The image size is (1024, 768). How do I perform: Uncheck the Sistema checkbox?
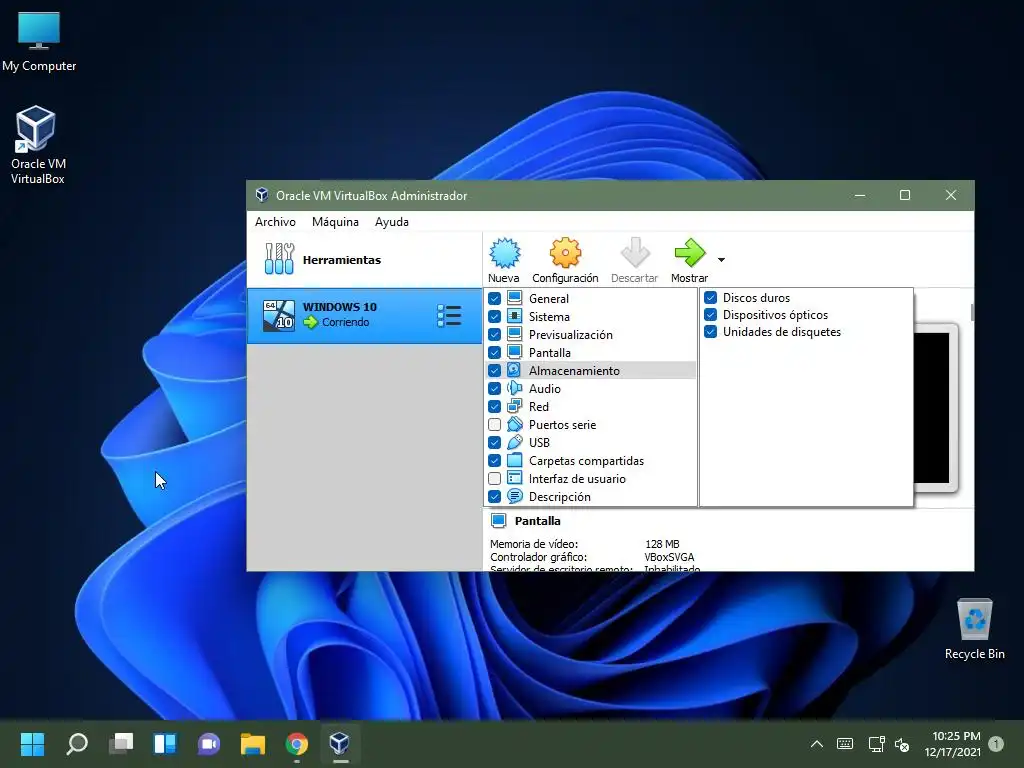[x=494, y=316]
